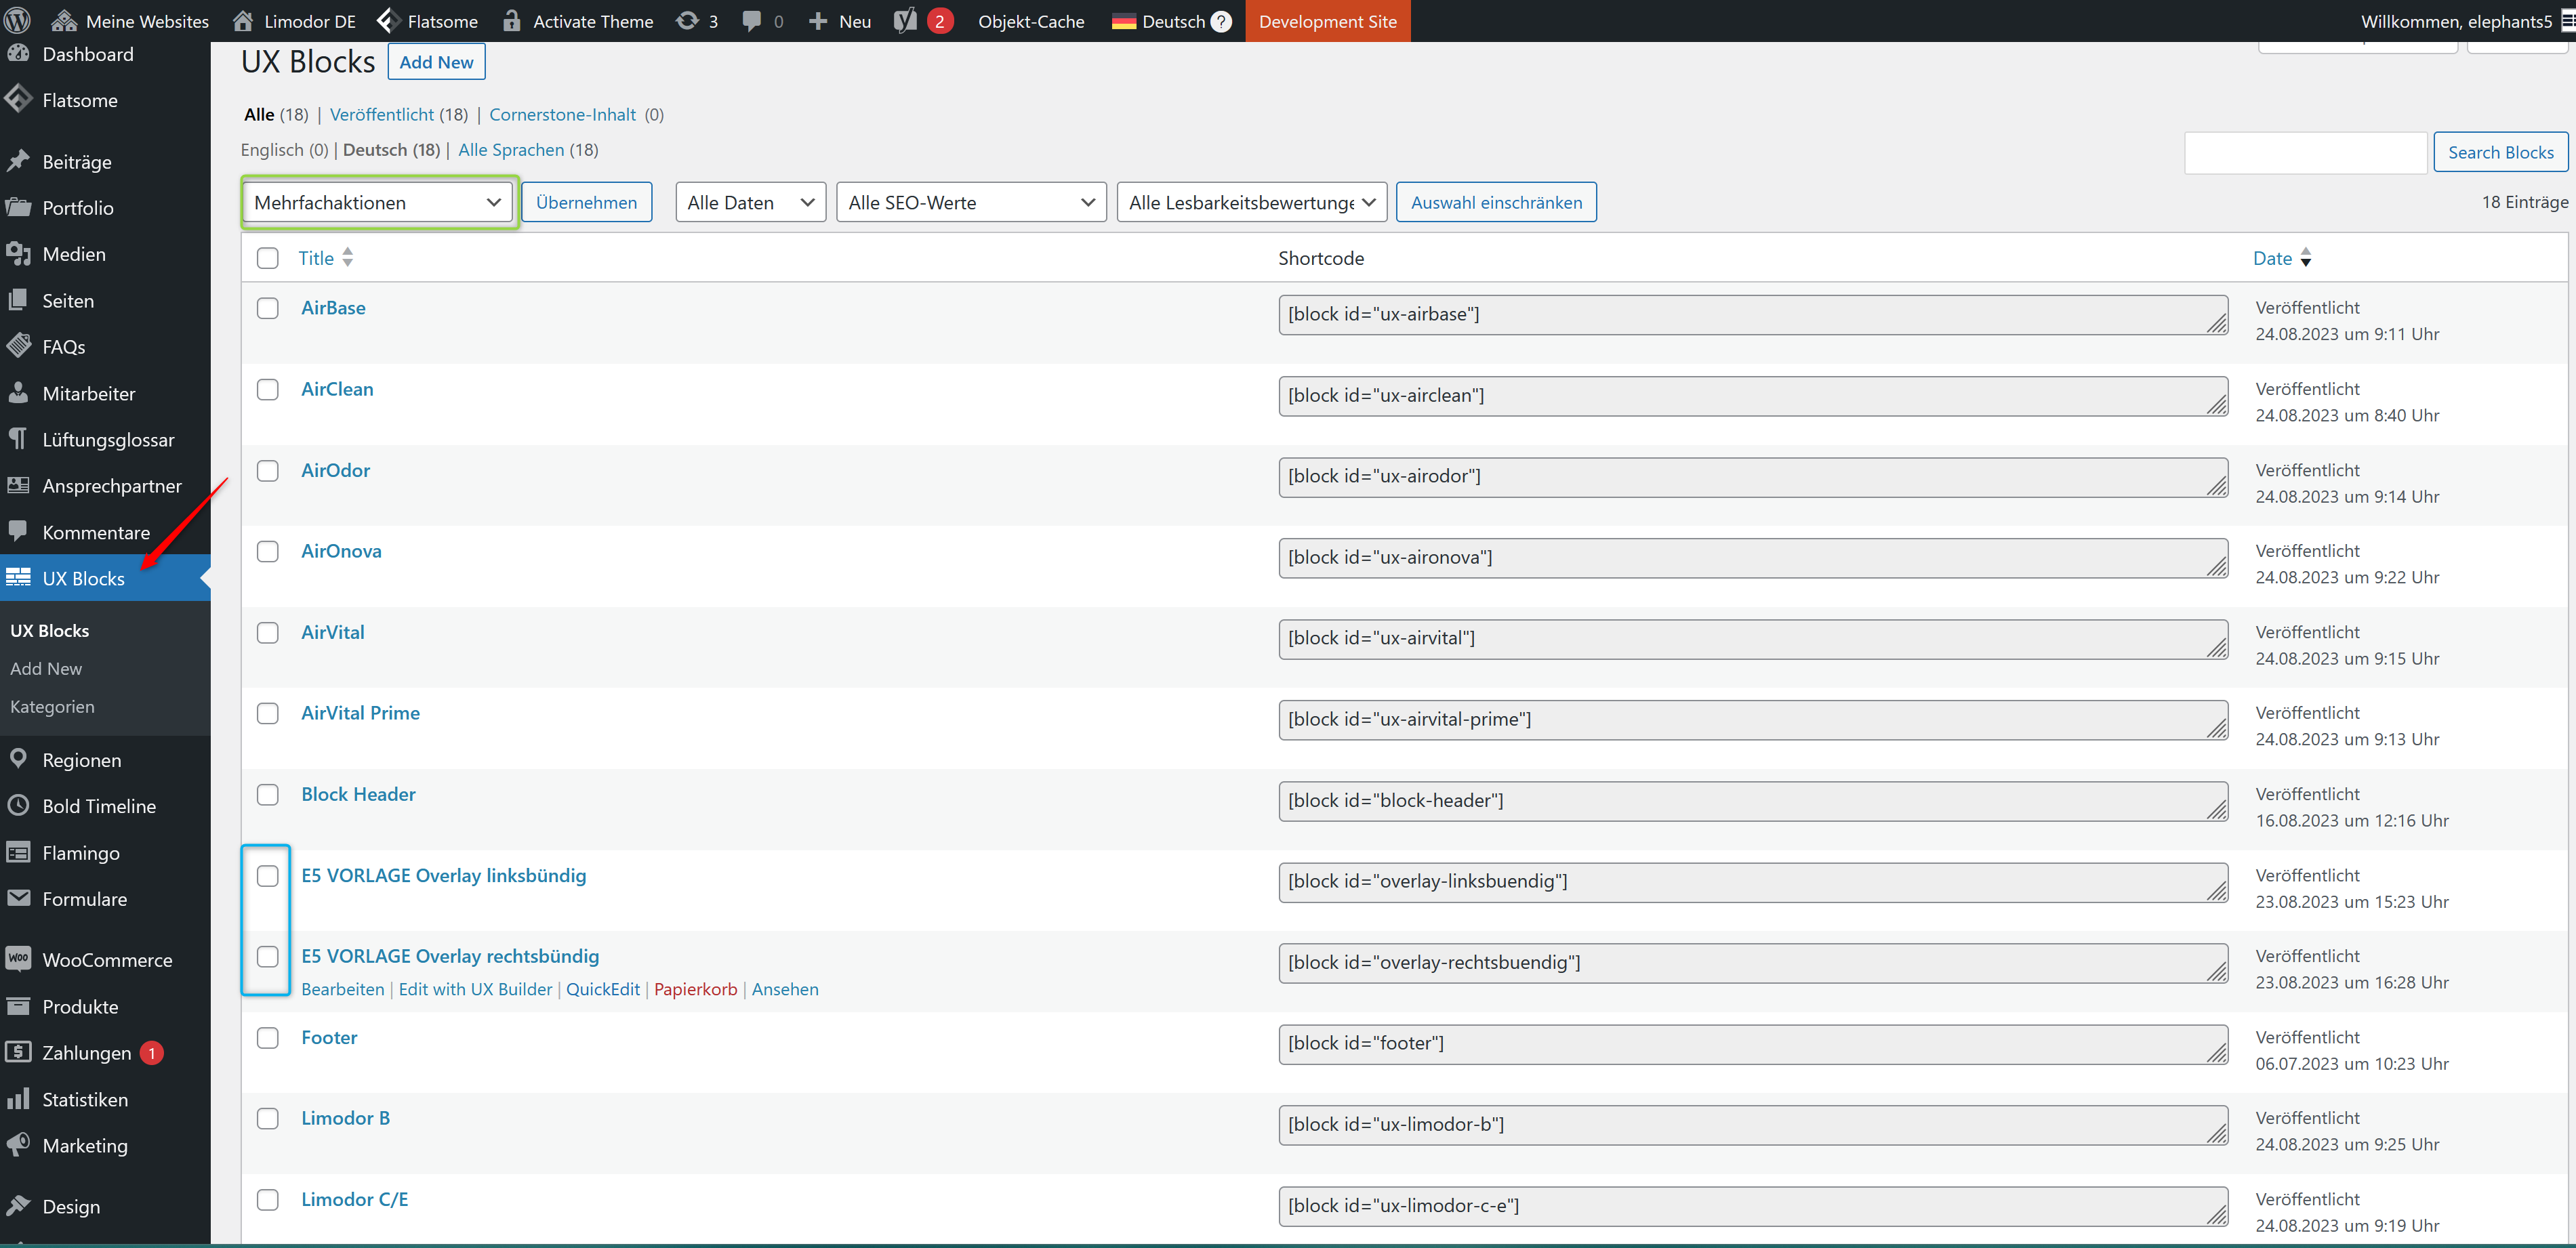This screenshot has width=2576, height=1248.
Task: Check the AirBase row checkbox
Action: tap(267, 308)
